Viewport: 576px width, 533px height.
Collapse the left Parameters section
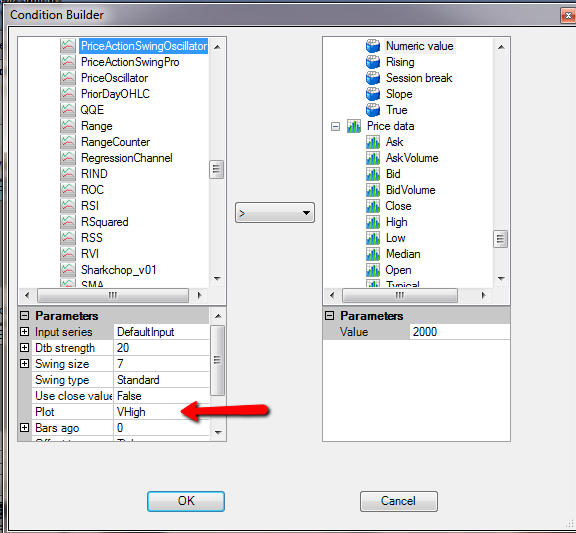coord(25,316)
